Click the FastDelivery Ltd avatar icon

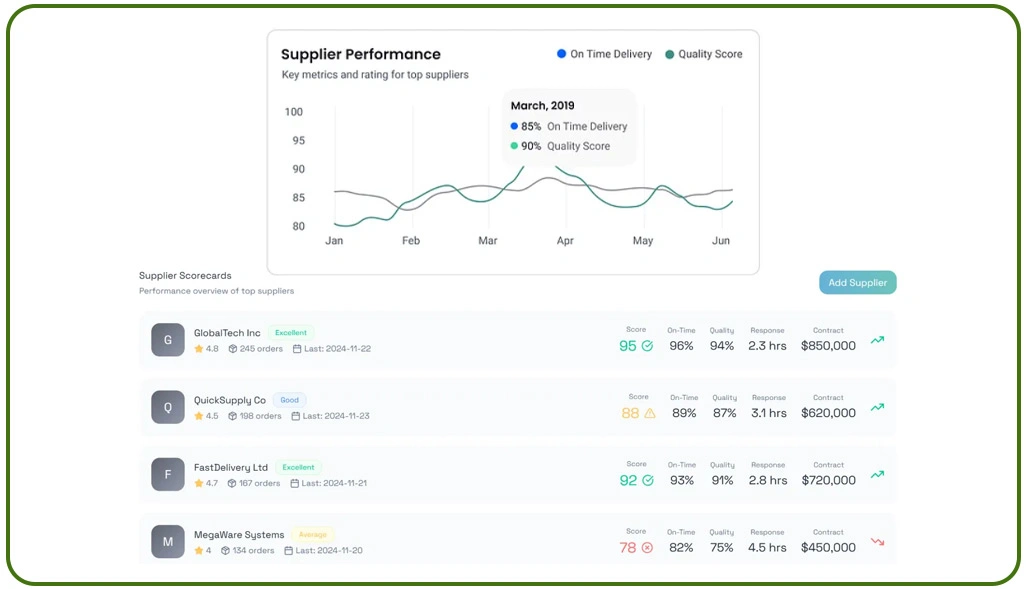tap(167, 474)
